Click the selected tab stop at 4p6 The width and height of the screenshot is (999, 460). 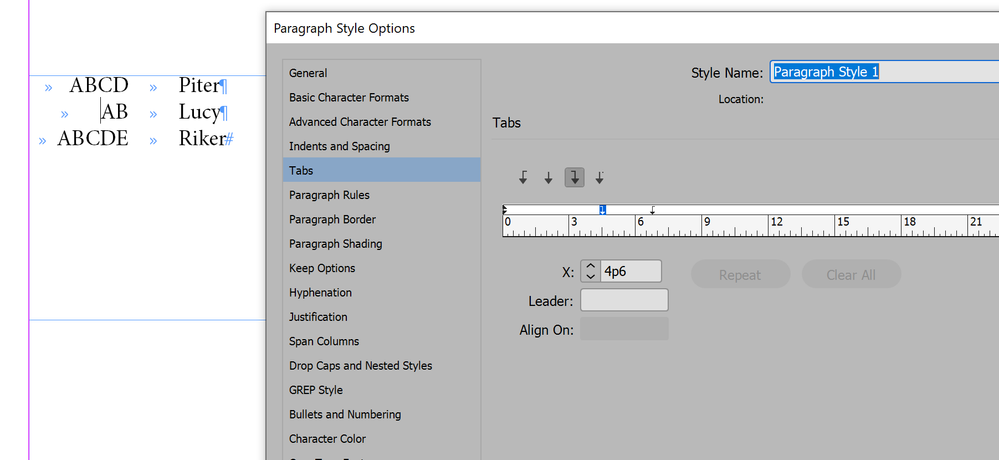603,209
